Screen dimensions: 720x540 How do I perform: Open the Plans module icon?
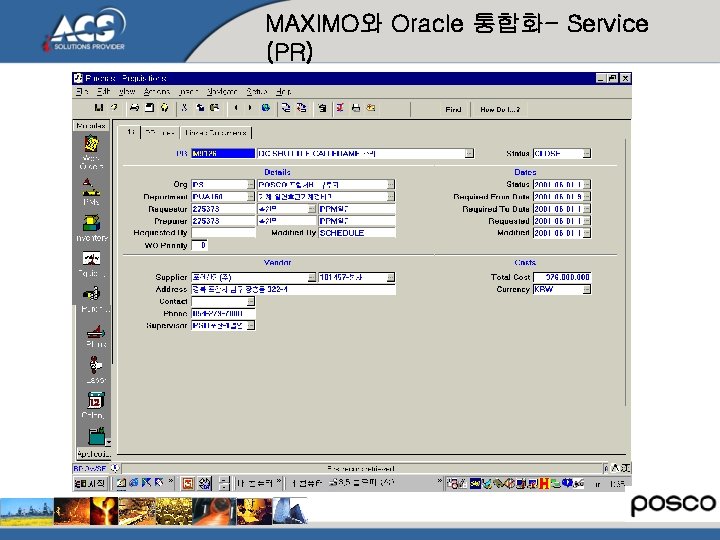tap(96, 331)
